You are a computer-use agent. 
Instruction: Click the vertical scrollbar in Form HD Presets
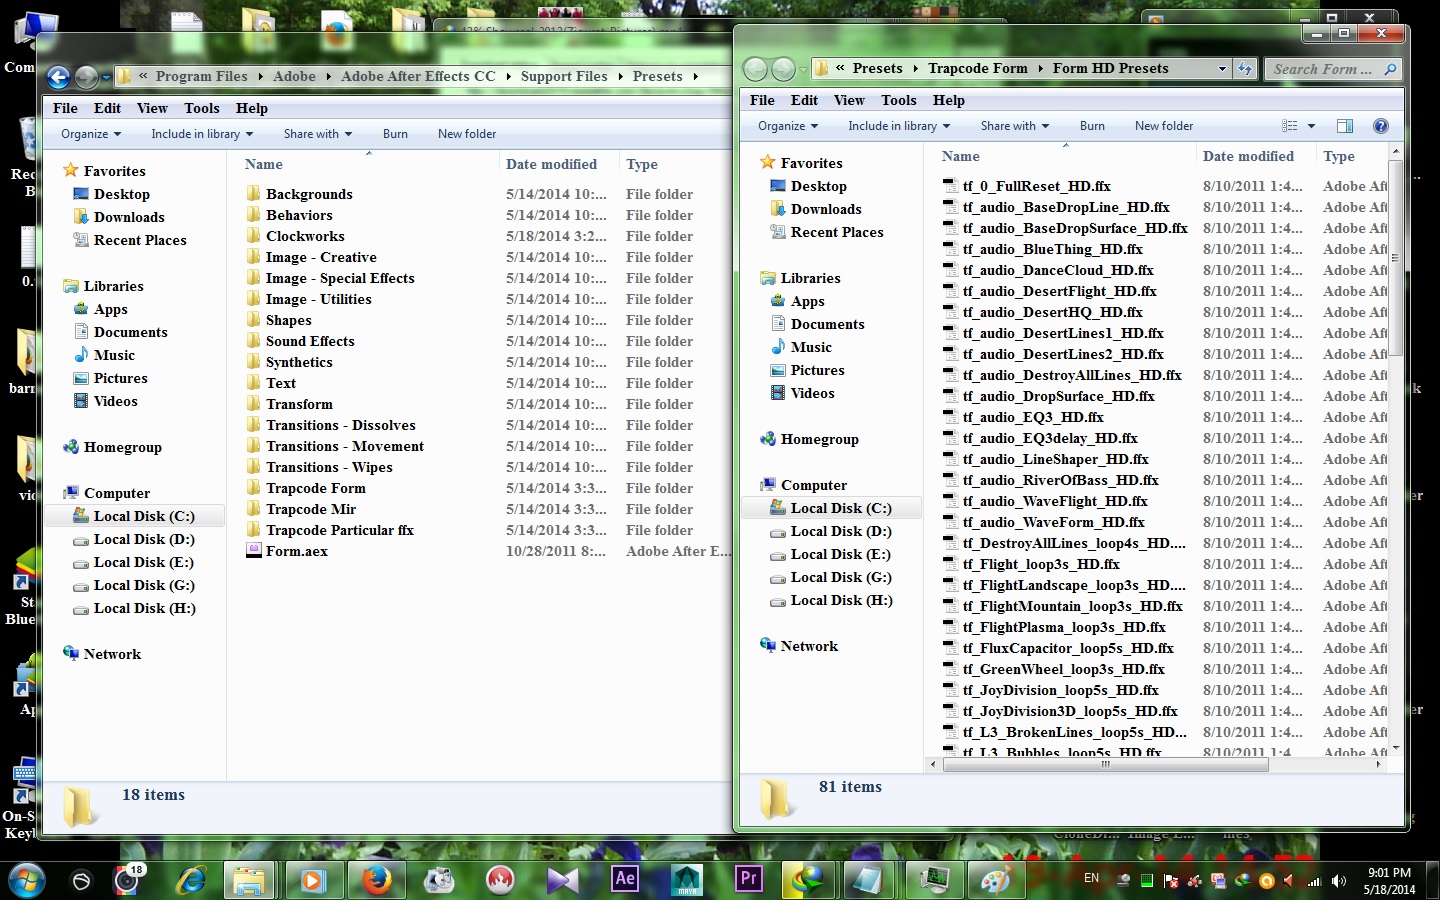click(x=1396, y=258)
